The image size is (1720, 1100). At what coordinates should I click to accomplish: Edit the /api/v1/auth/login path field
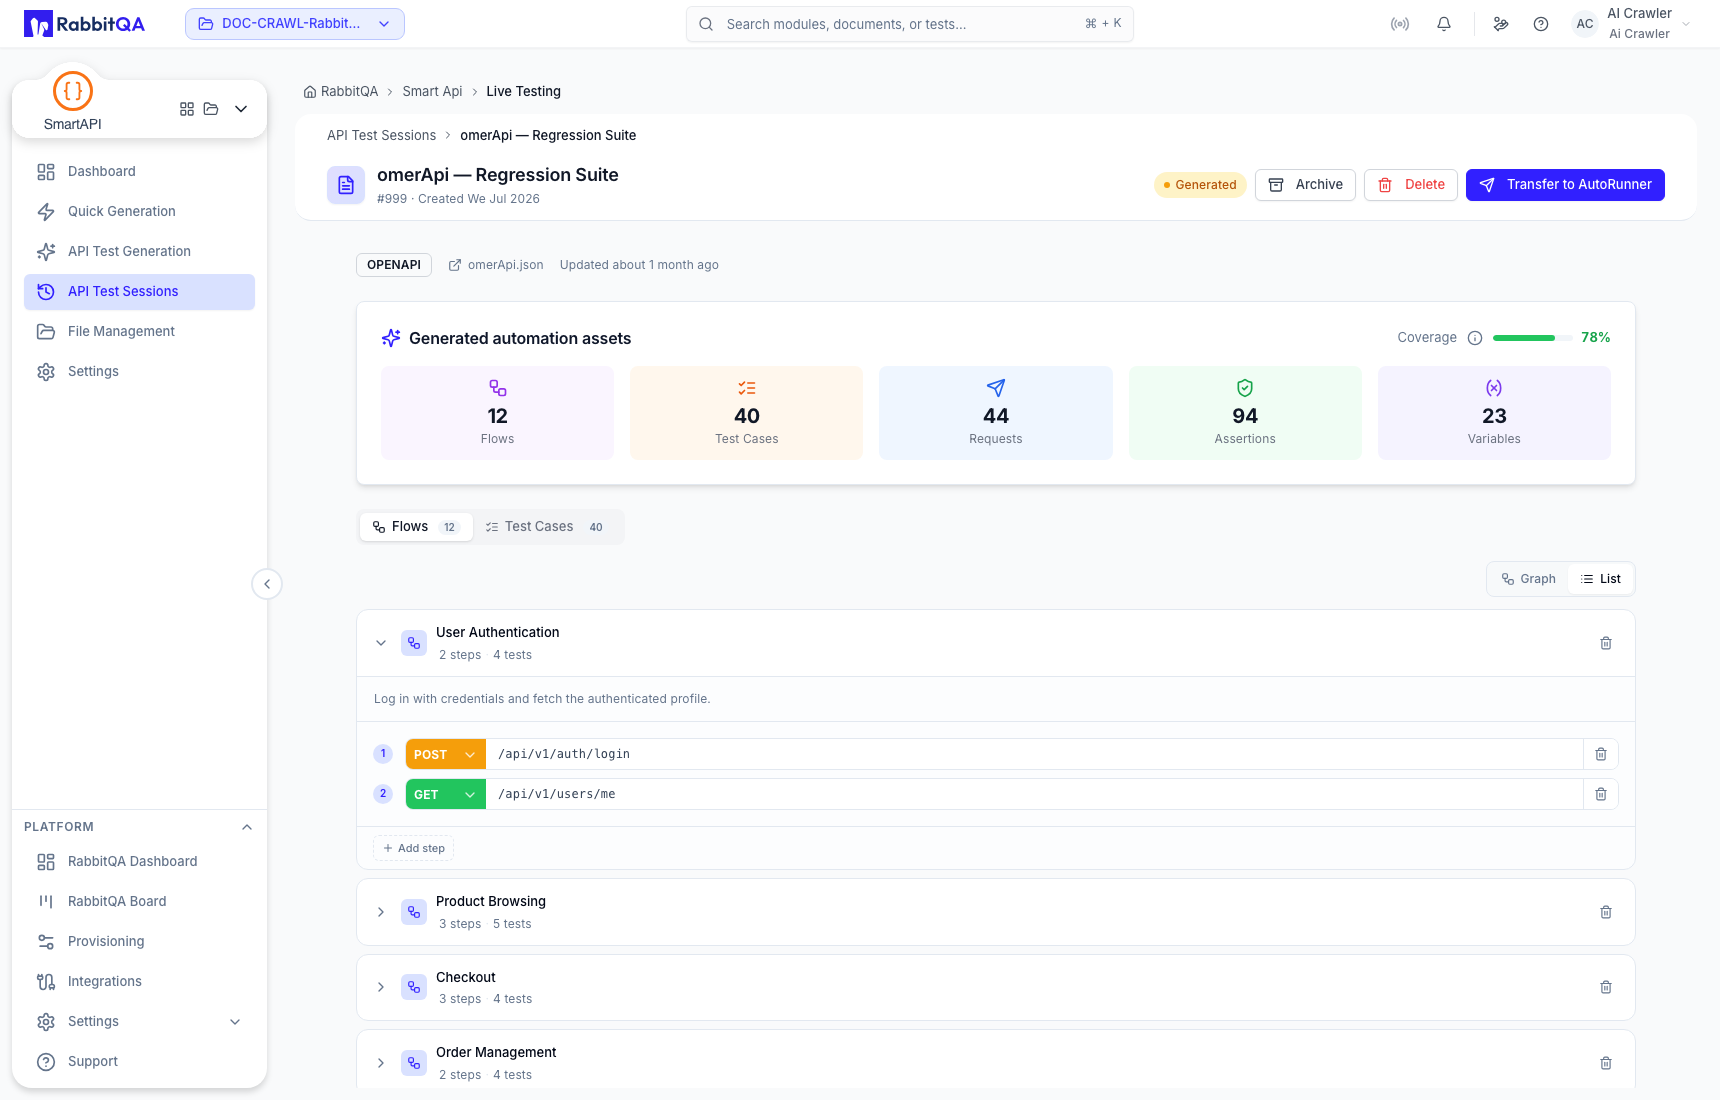coord(1034,754)
